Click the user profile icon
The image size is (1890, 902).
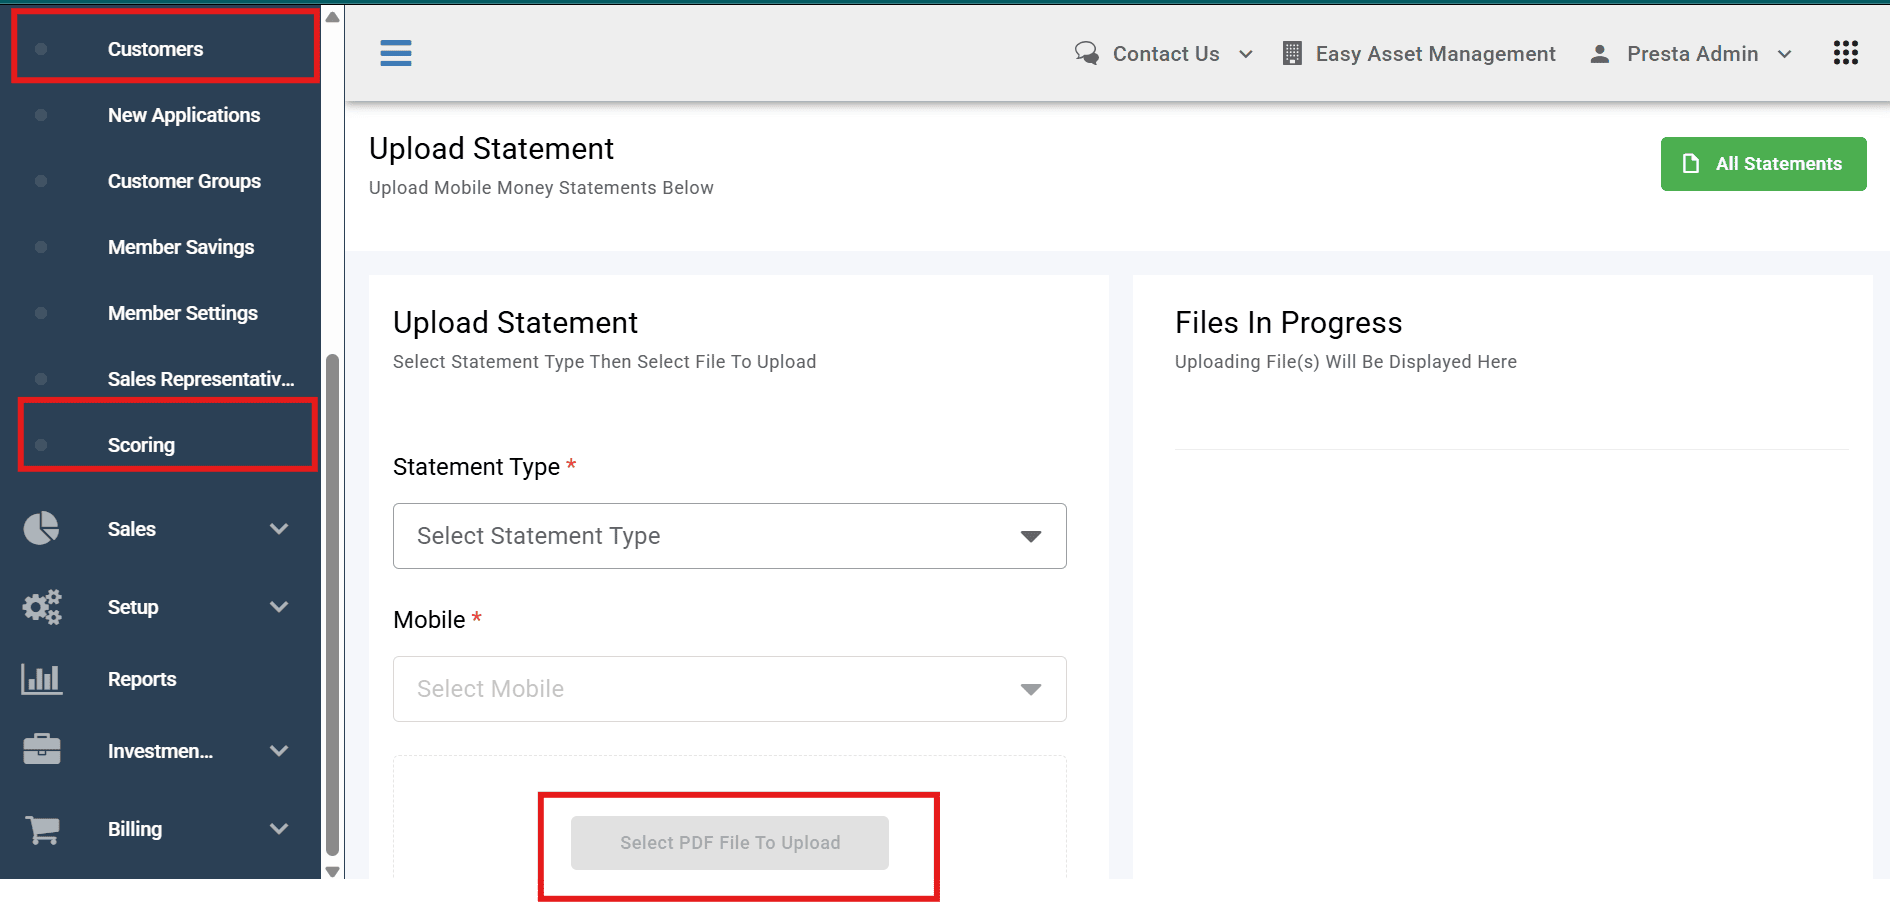coord(1600,54)
